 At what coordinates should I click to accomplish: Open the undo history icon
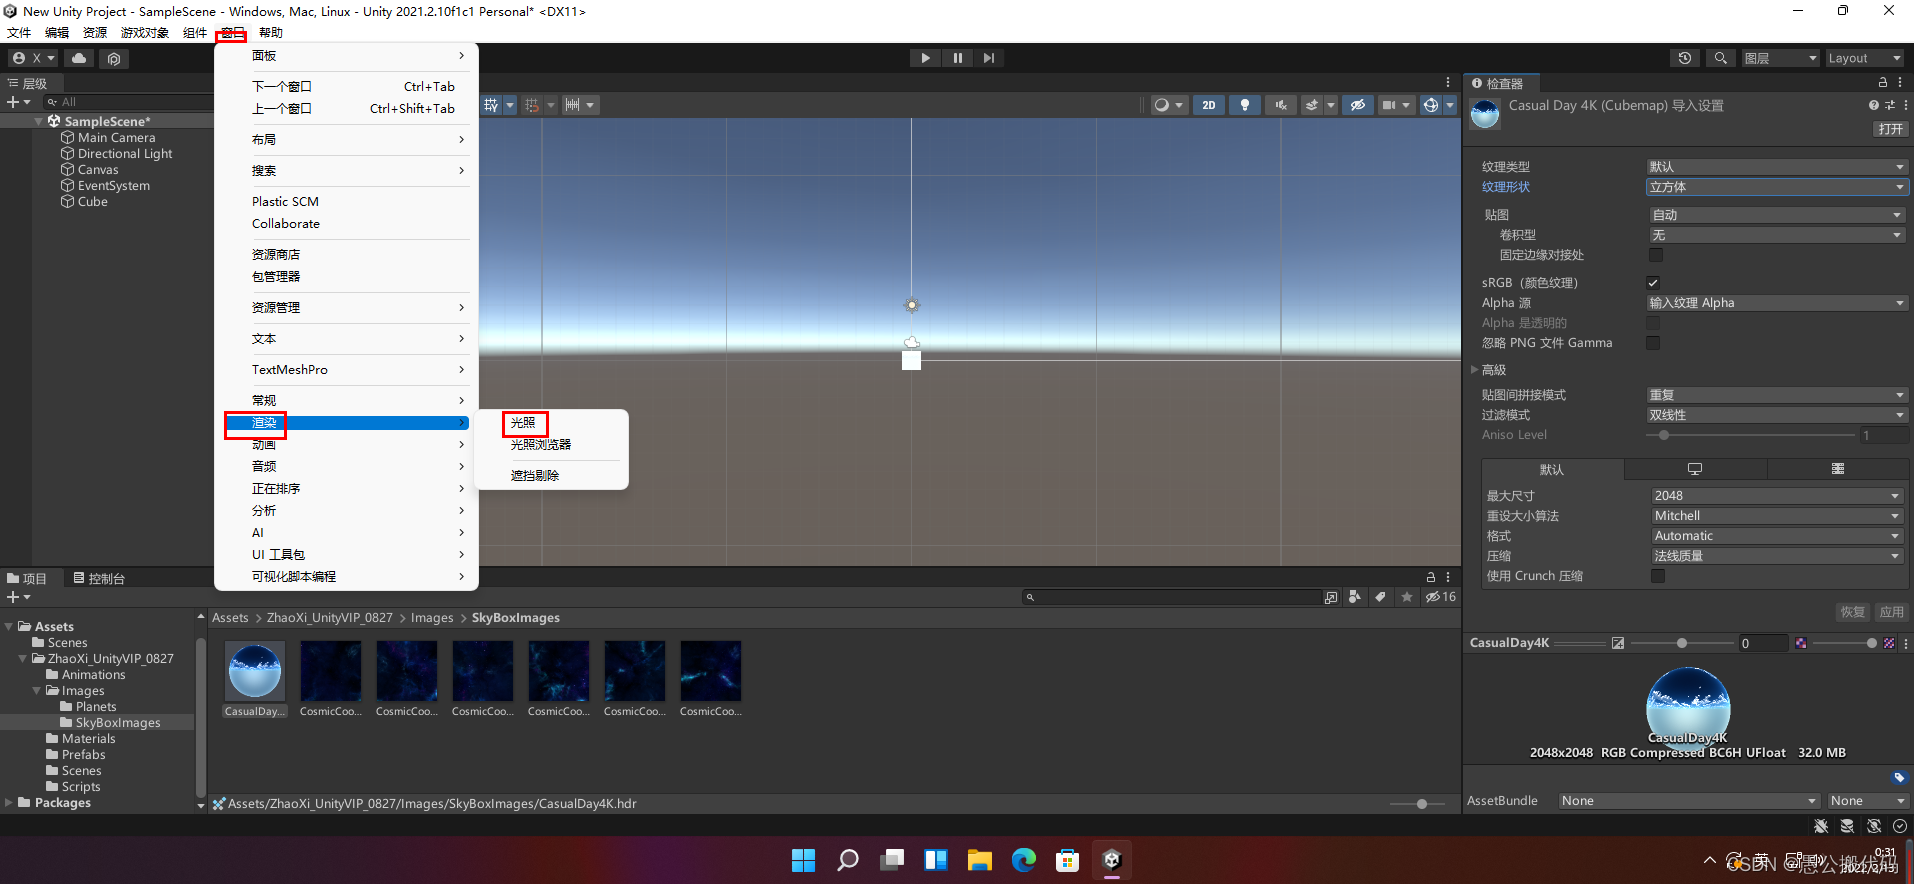(1685, 58)
